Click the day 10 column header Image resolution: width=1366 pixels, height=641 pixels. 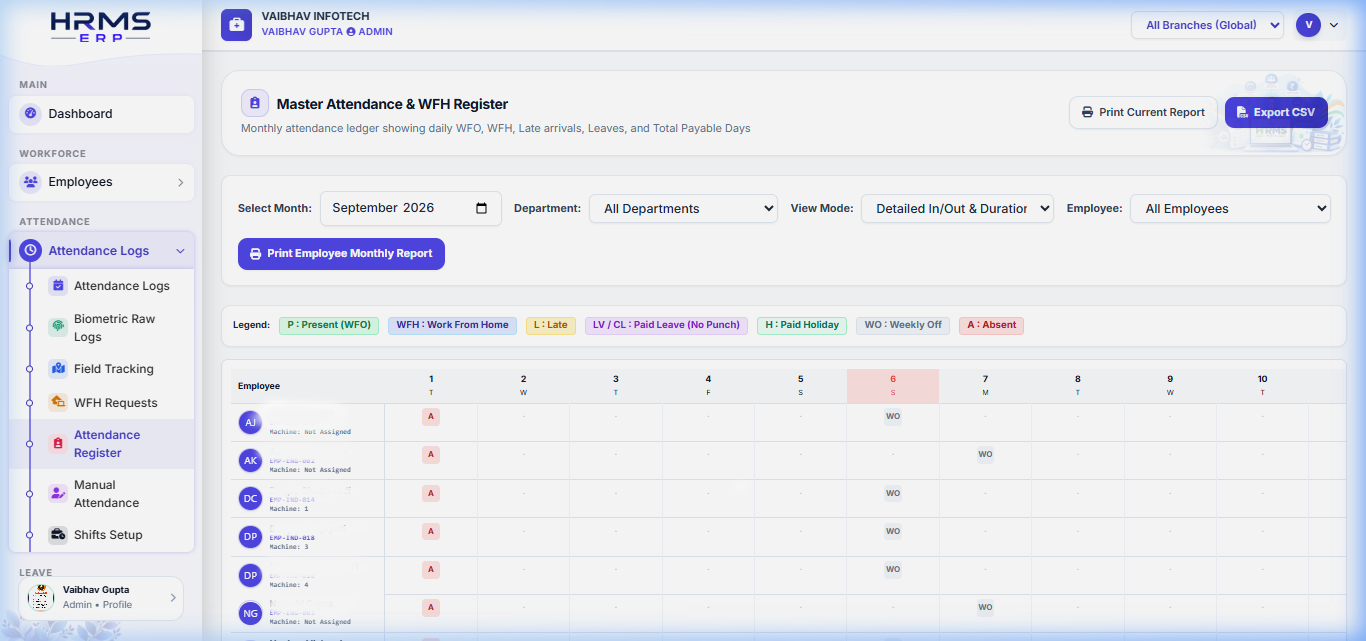[1262, 386]
